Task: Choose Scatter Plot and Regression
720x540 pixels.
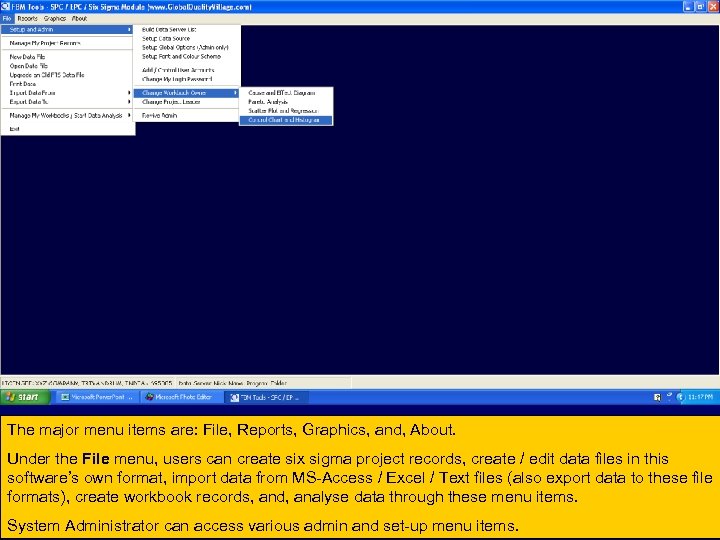Action: coord(286,111)
